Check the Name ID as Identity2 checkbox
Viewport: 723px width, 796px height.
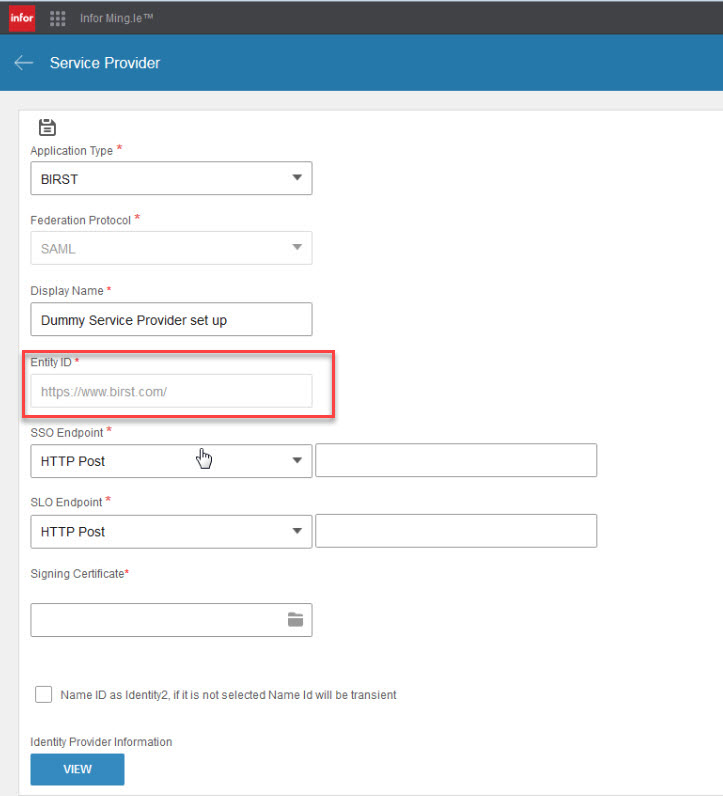pos(44,694)
